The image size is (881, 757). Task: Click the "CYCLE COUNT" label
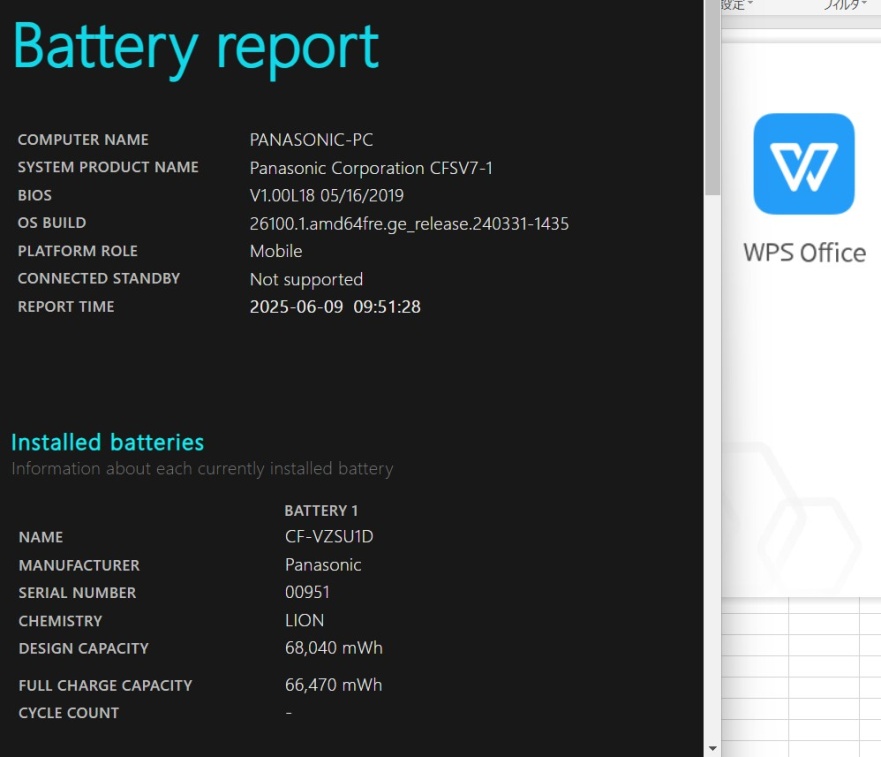point(69,713)
